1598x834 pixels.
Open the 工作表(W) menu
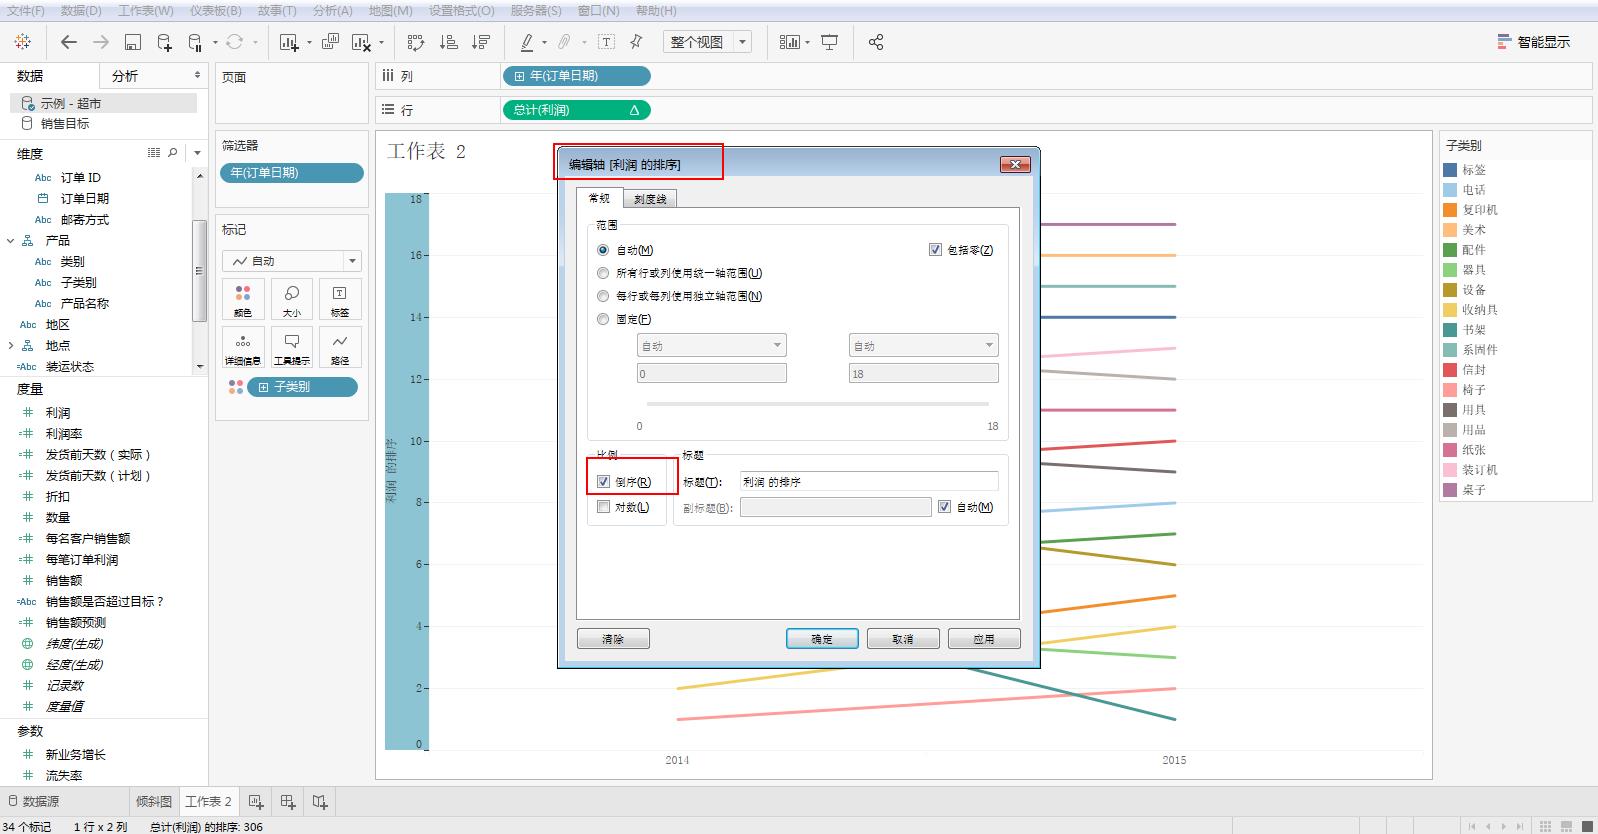tap(145, 11)
